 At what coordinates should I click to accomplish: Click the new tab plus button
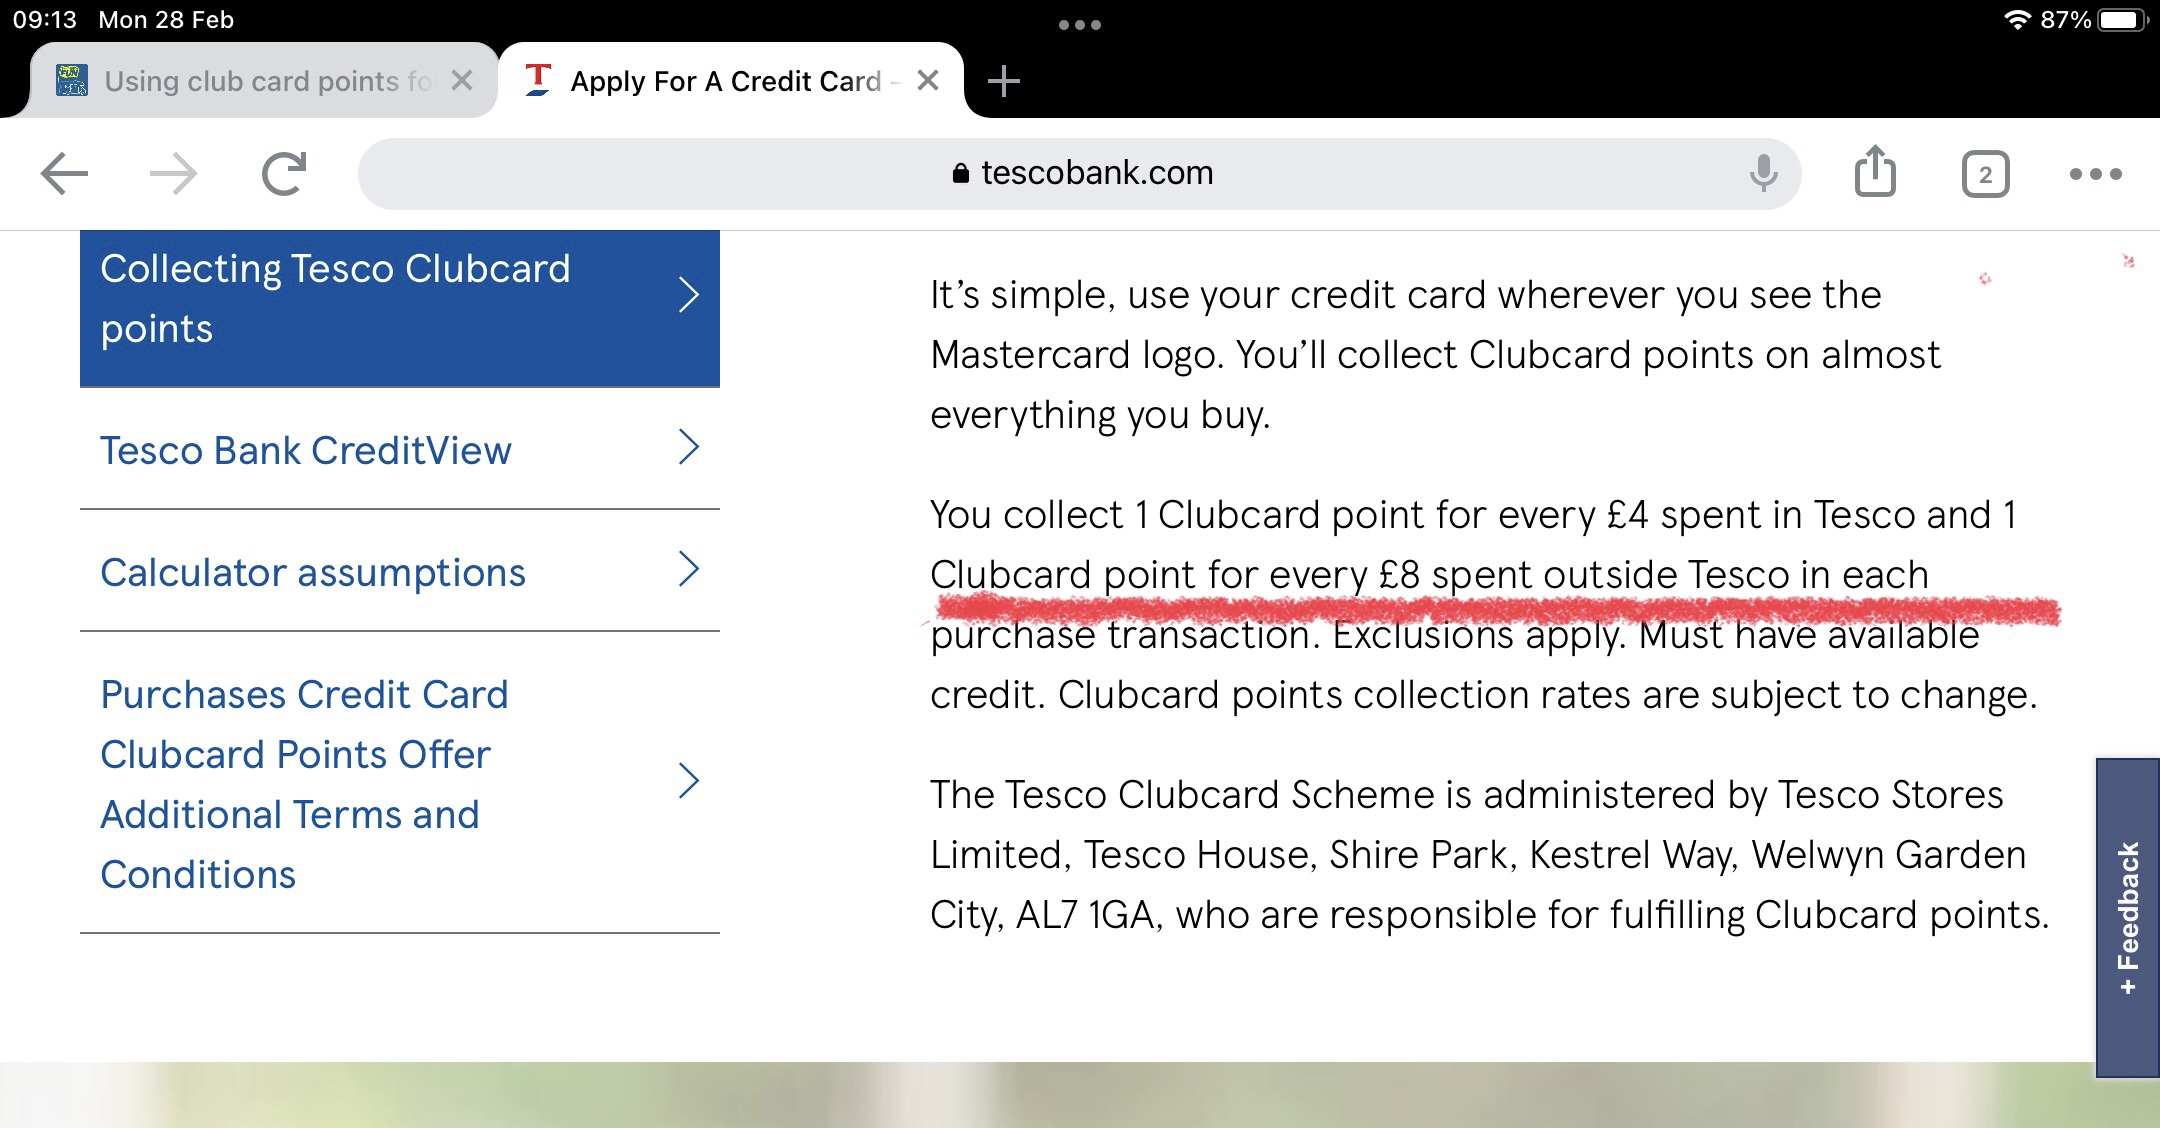(1009, 80)
